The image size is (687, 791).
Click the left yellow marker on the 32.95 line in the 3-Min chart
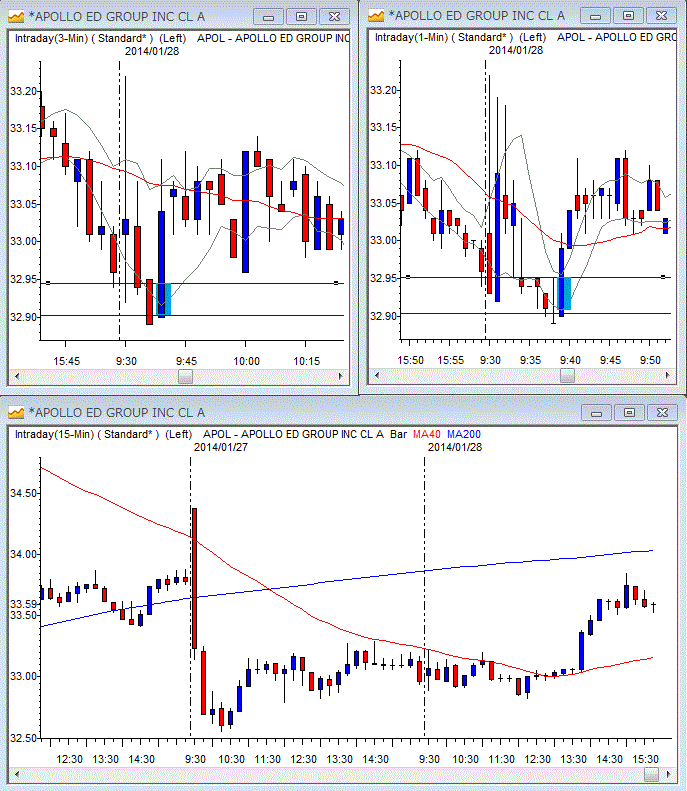click(x=48, y=283)
